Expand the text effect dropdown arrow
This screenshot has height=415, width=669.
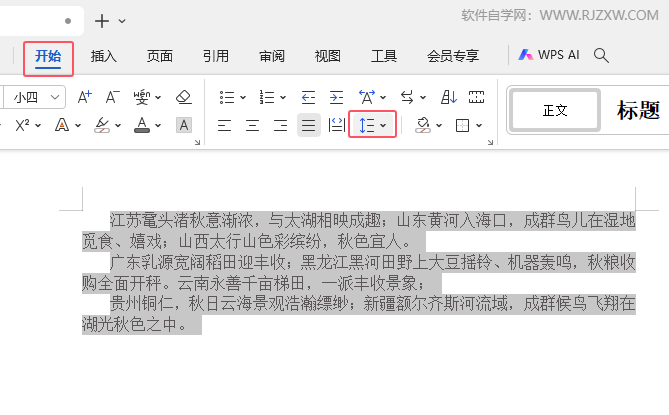point(78,126)
